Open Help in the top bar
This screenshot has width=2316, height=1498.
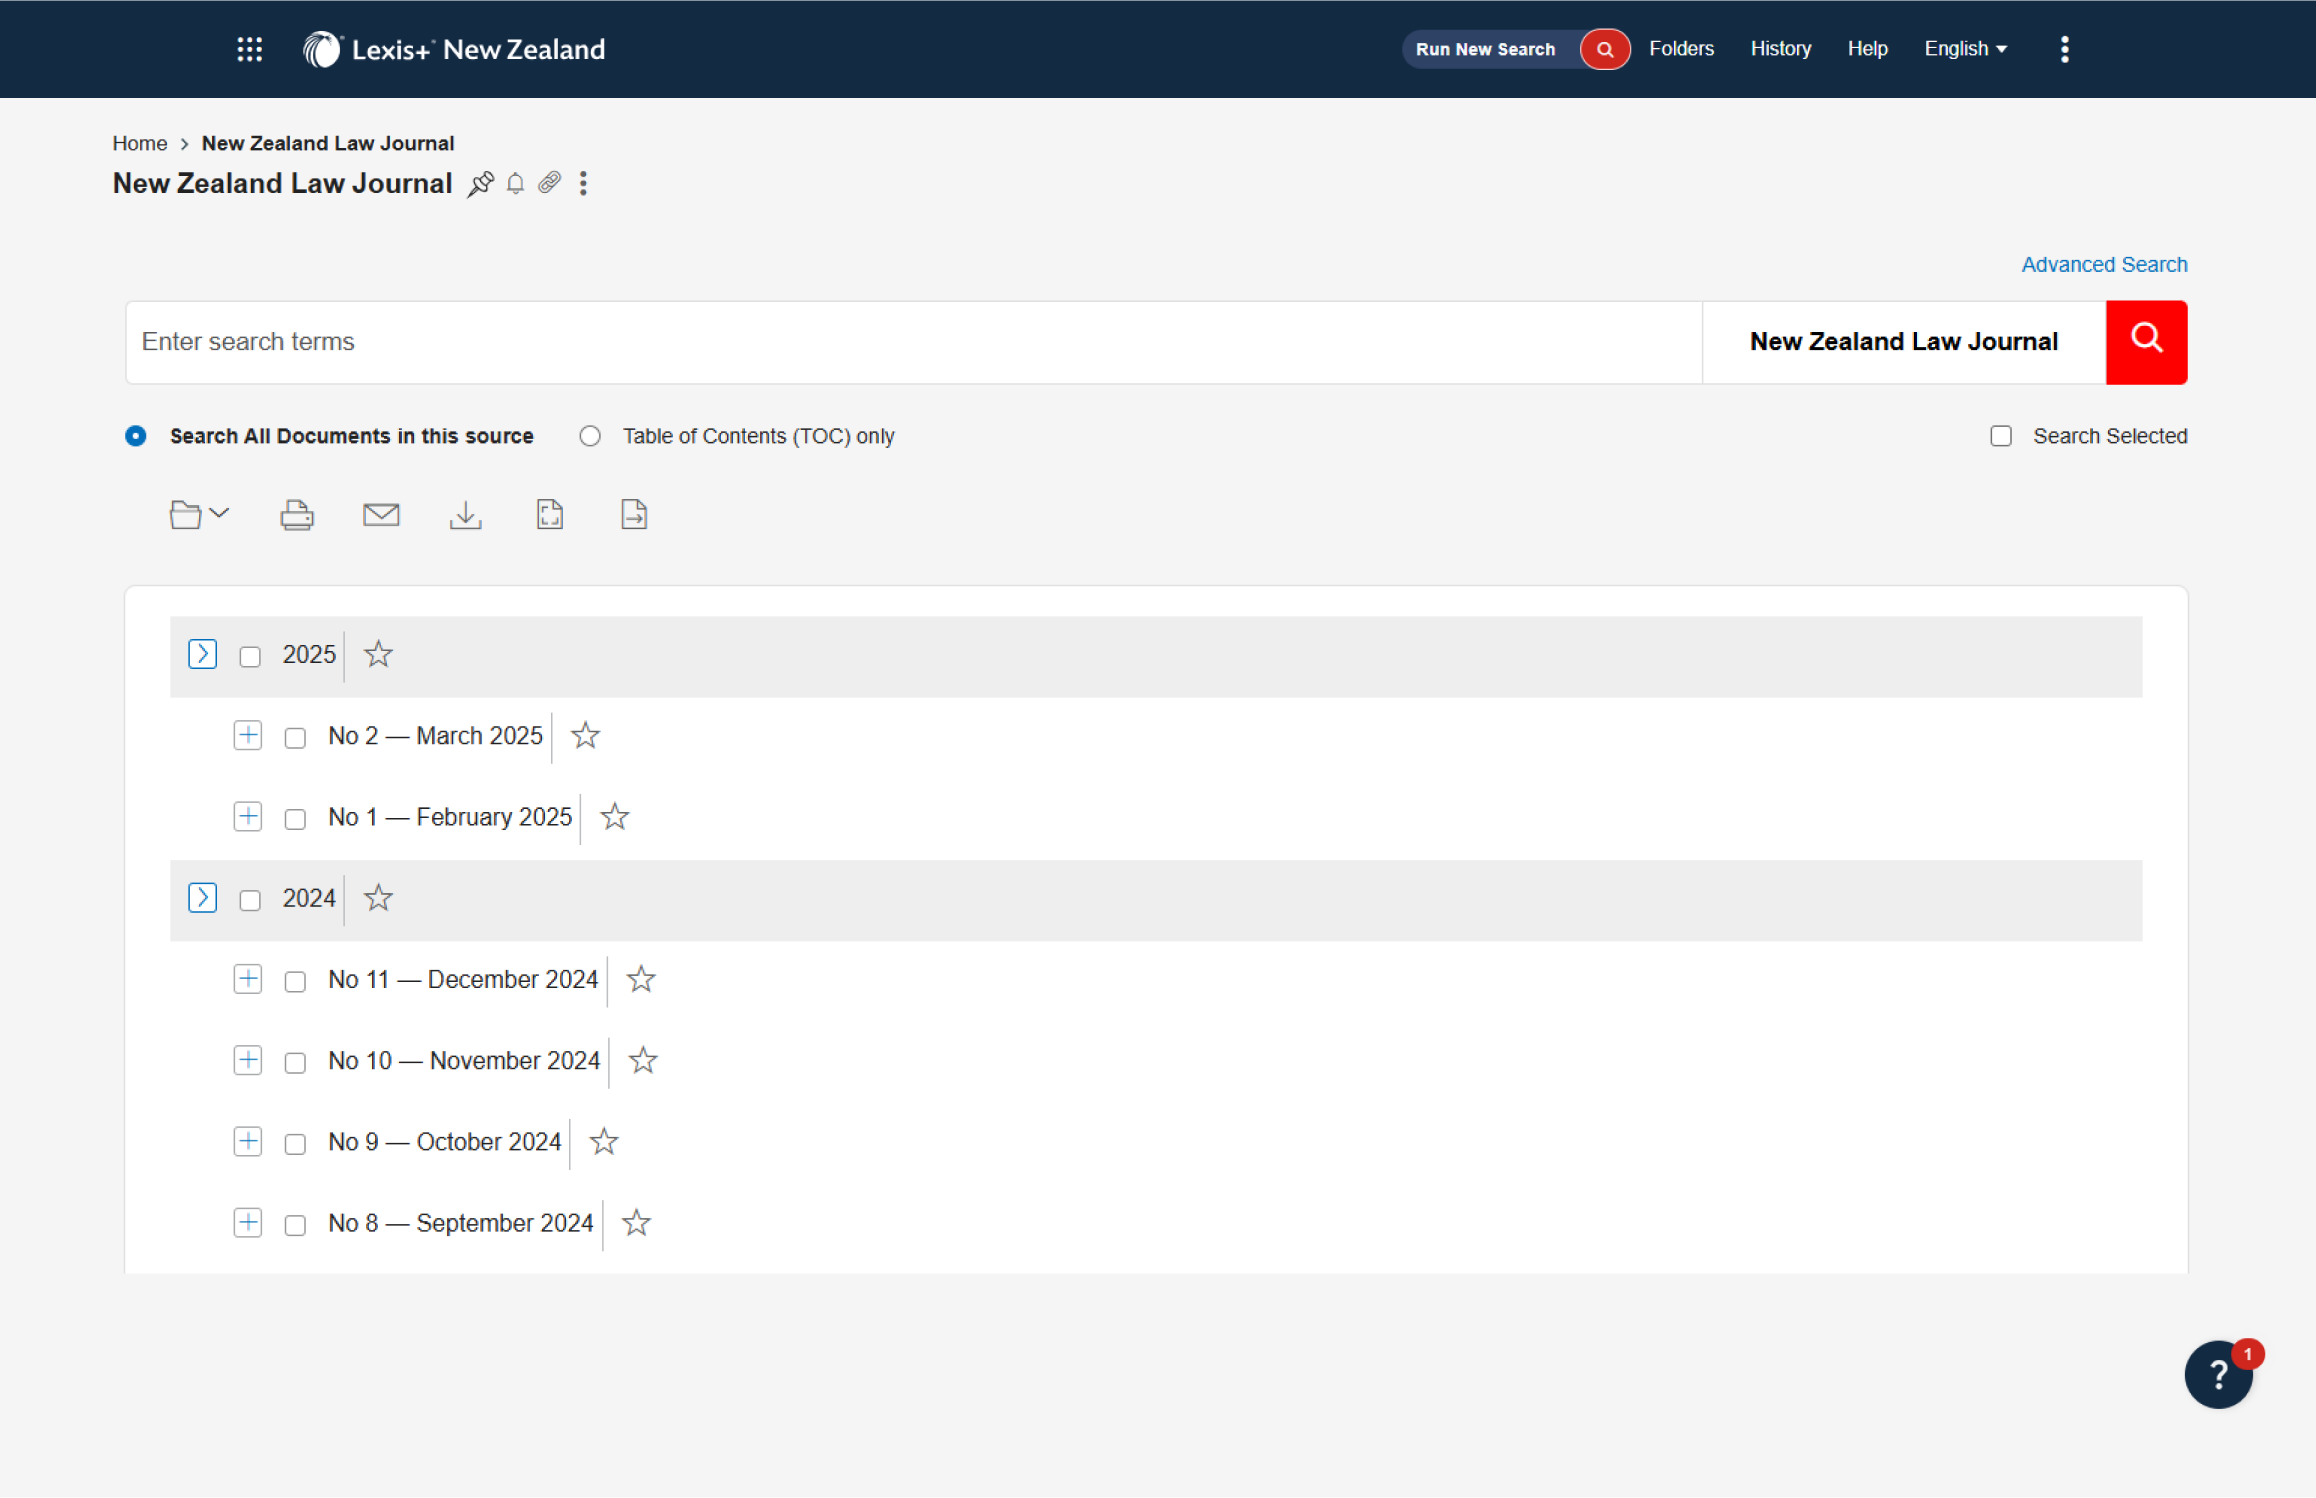pyautogui.click(x=1867, y=49)
